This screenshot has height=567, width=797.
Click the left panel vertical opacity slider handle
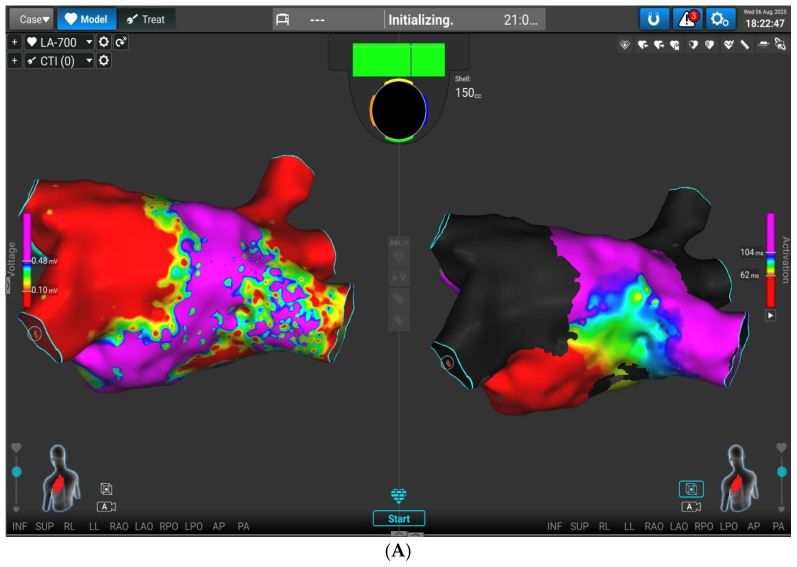click(x=16, y=472)
